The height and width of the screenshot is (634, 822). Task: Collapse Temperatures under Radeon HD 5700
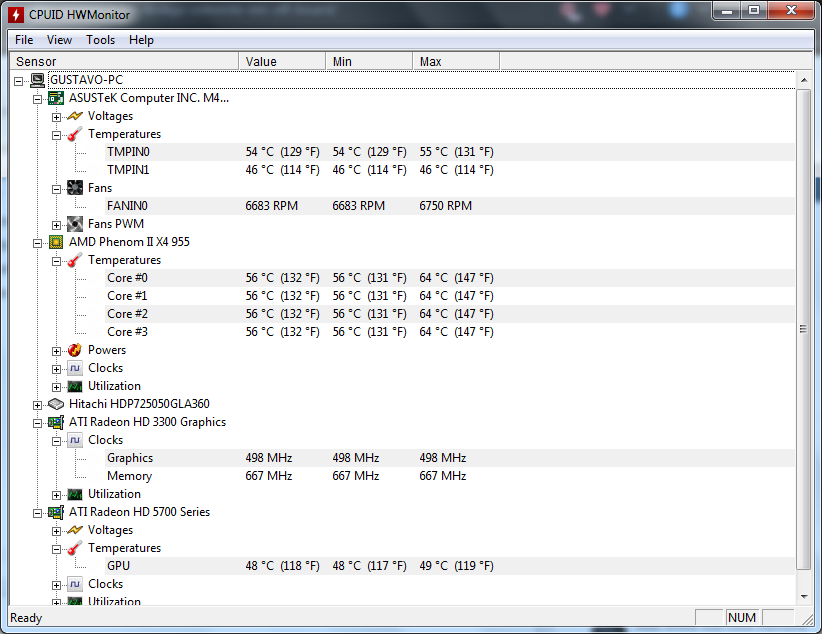(x=57, y=550)
